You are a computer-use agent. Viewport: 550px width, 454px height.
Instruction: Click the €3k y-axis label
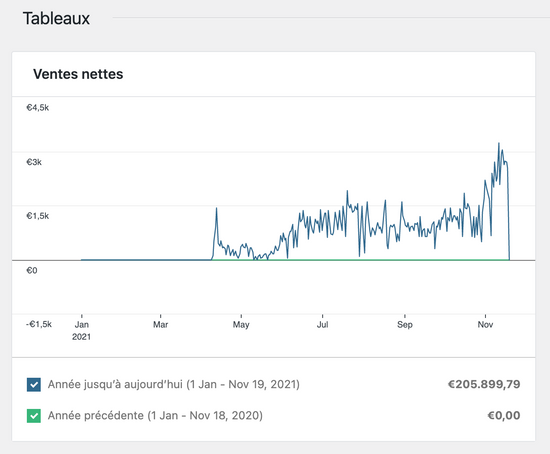[x=34, y=162]
